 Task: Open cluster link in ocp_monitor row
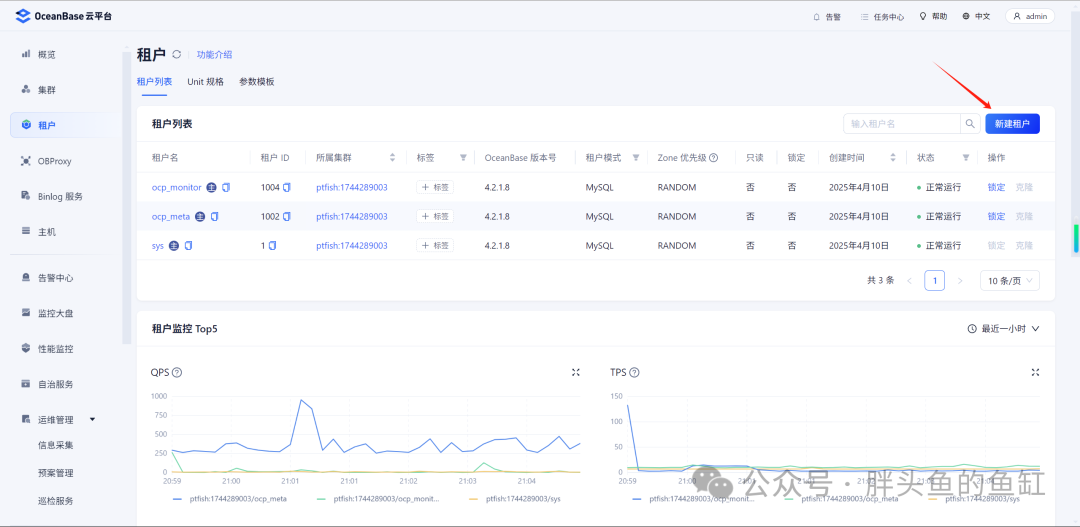tap(352, 187)
